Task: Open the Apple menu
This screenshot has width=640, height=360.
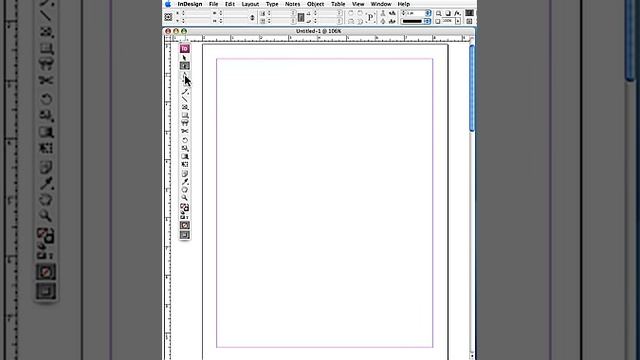Action: [x=168, y=4]
